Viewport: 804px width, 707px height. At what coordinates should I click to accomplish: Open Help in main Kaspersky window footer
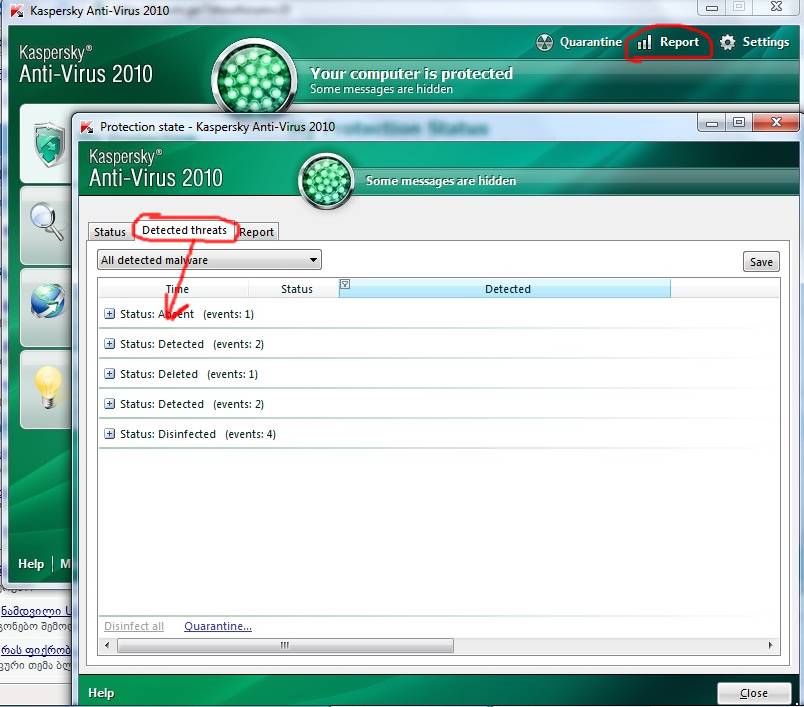(31, 563)
